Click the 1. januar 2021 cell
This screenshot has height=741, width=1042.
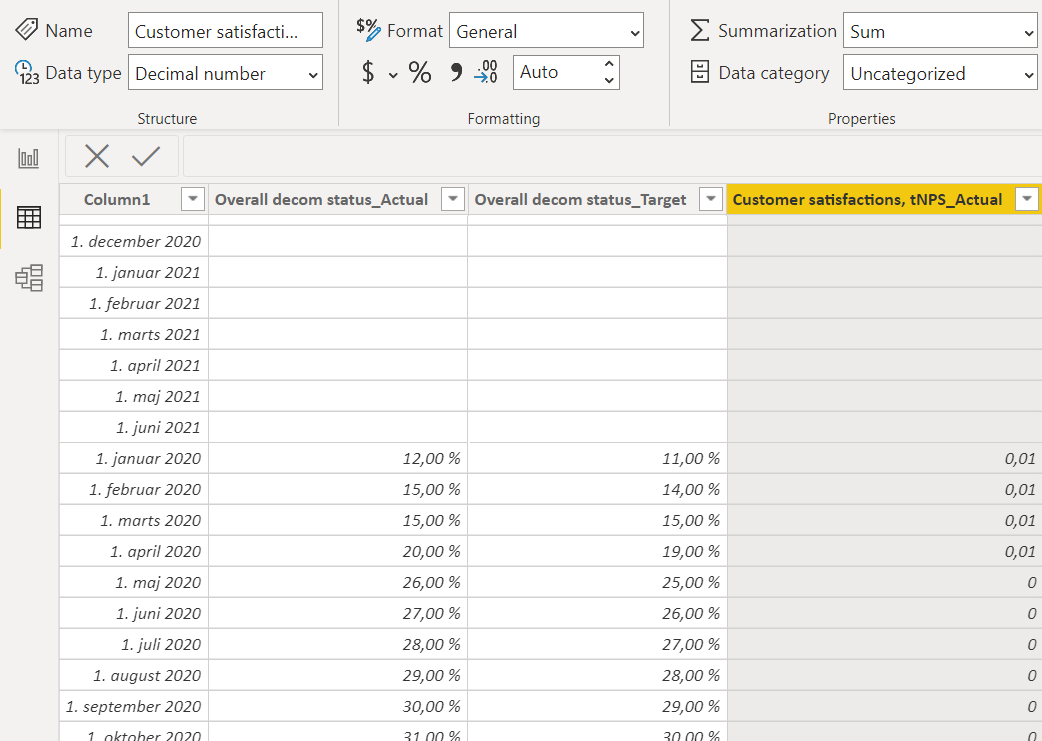click(x=134, y=272)
